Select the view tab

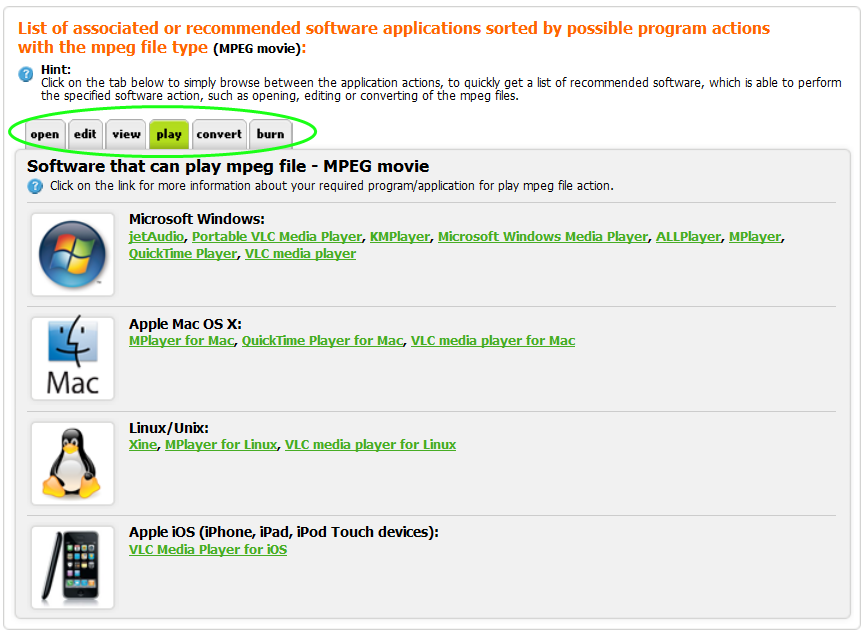(x=126, y=134)
